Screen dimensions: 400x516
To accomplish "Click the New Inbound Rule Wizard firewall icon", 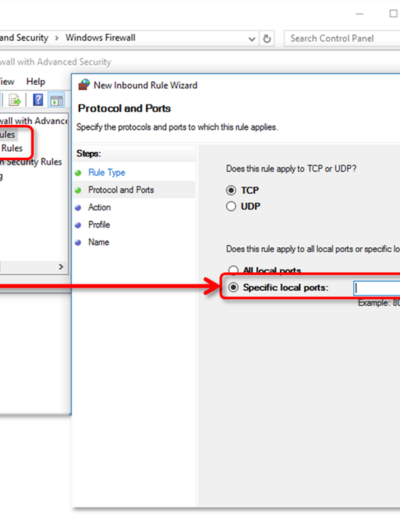I will coord(84,85).
